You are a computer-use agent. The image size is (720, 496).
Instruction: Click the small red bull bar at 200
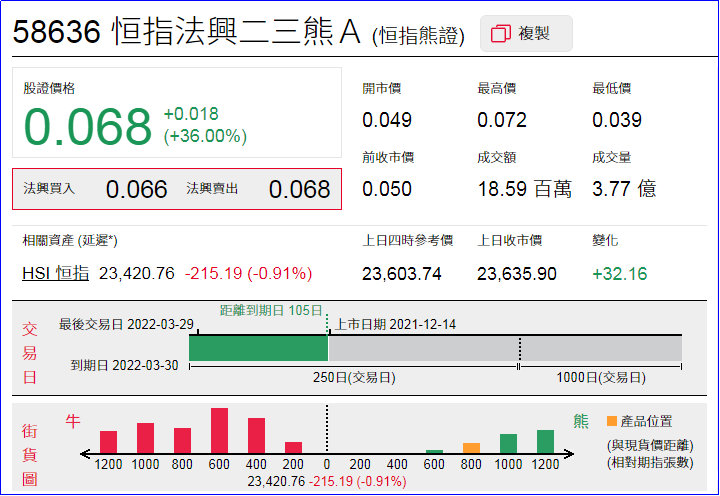[x=293, y=448]
